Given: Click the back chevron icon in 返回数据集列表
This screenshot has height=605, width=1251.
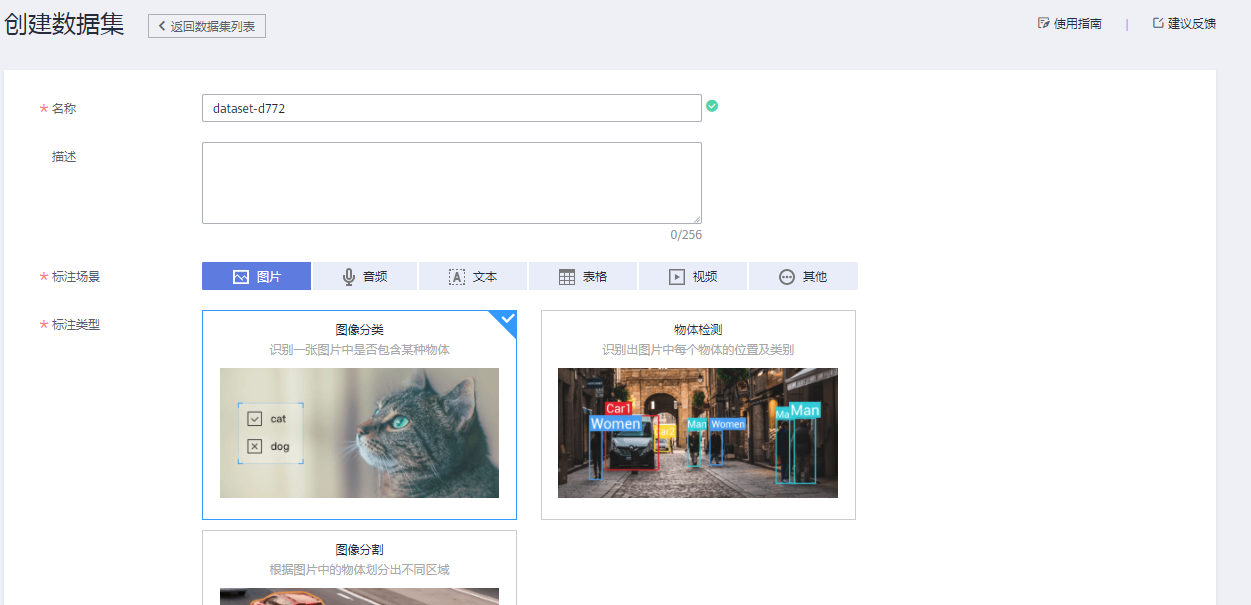Looking at the screenshot, I should coord(162,26).
